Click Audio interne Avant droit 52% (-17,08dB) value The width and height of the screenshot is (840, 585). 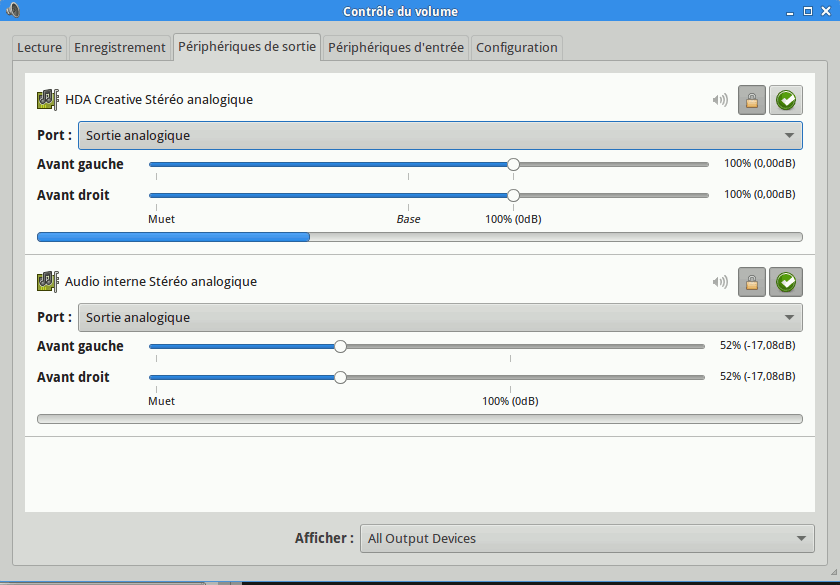[758, 377]
